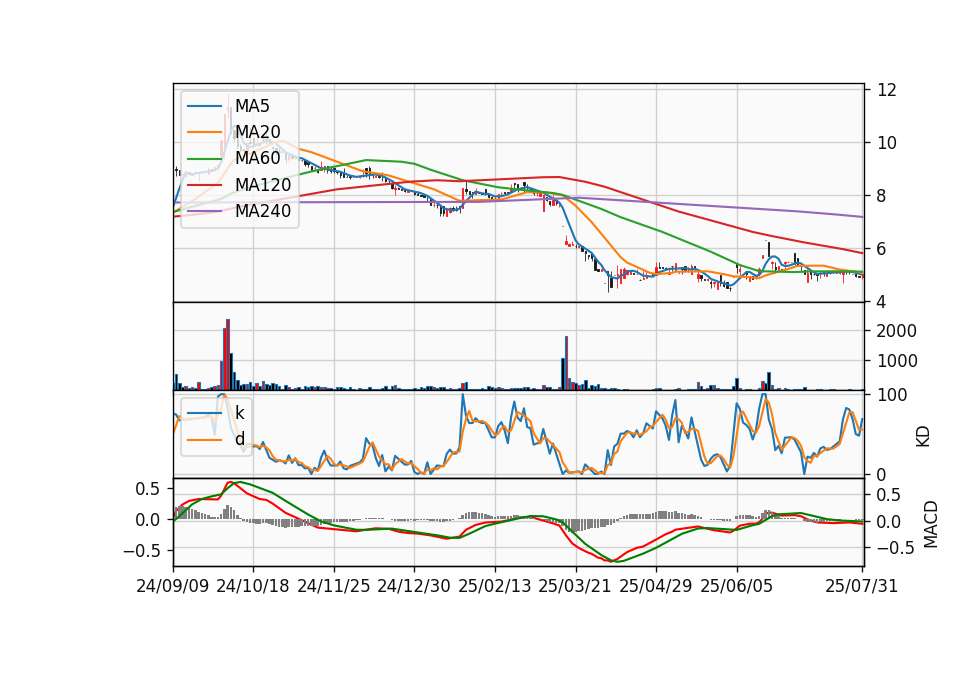This screenshot has height=690, width=960.
Task: Click the date label 24/11/25
Action: tap(334, 586)
